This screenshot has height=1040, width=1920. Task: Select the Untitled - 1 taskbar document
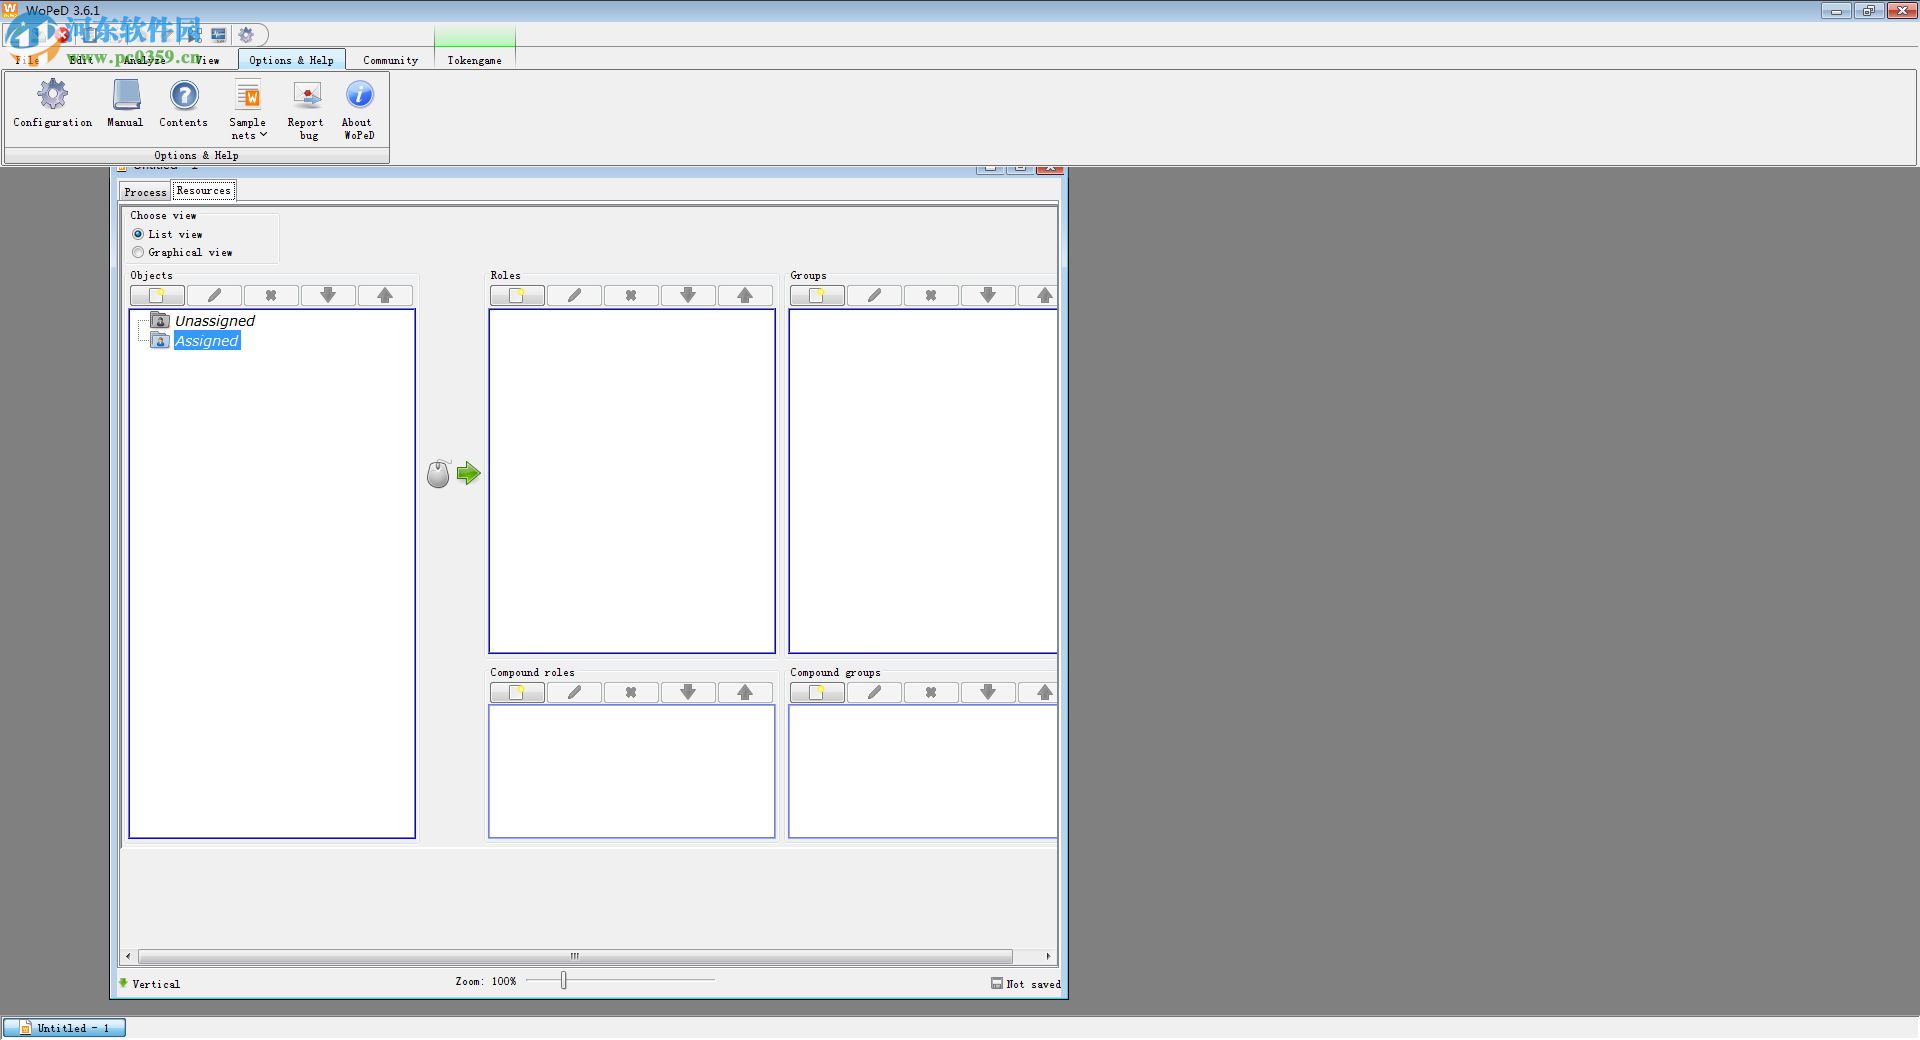tap(64, 1028)
